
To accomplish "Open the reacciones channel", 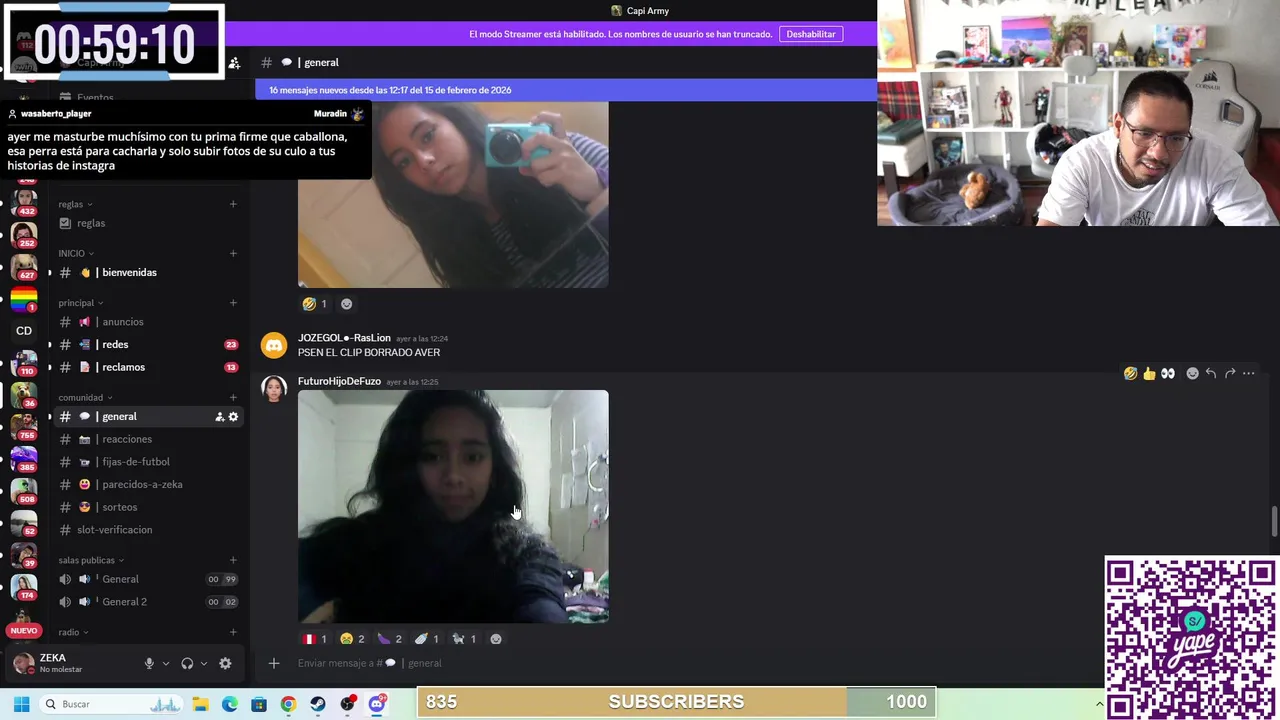I will click(148, 439).
